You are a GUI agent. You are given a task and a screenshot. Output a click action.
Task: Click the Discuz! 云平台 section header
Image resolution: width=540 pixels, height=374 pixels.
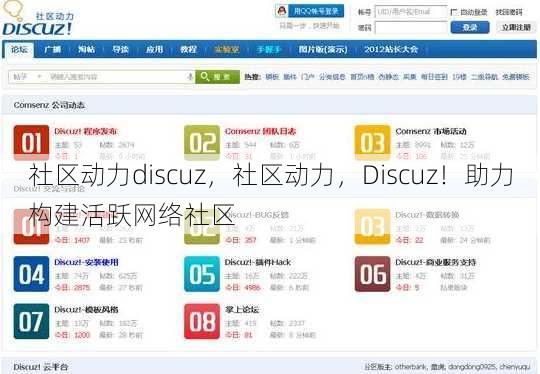pos(41,367)
